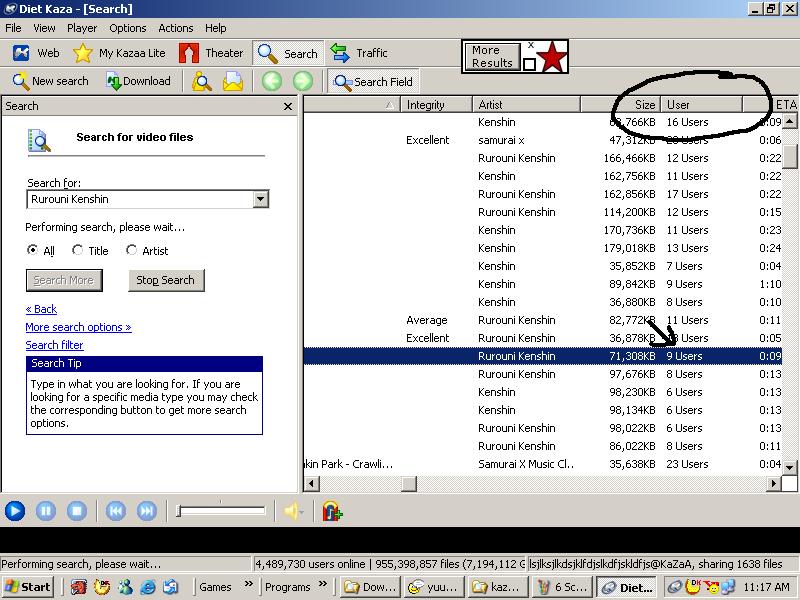This screenshot has height=600, width=800.
Task: Open the Web toolbar button
Action: click(x=37, y=53)
